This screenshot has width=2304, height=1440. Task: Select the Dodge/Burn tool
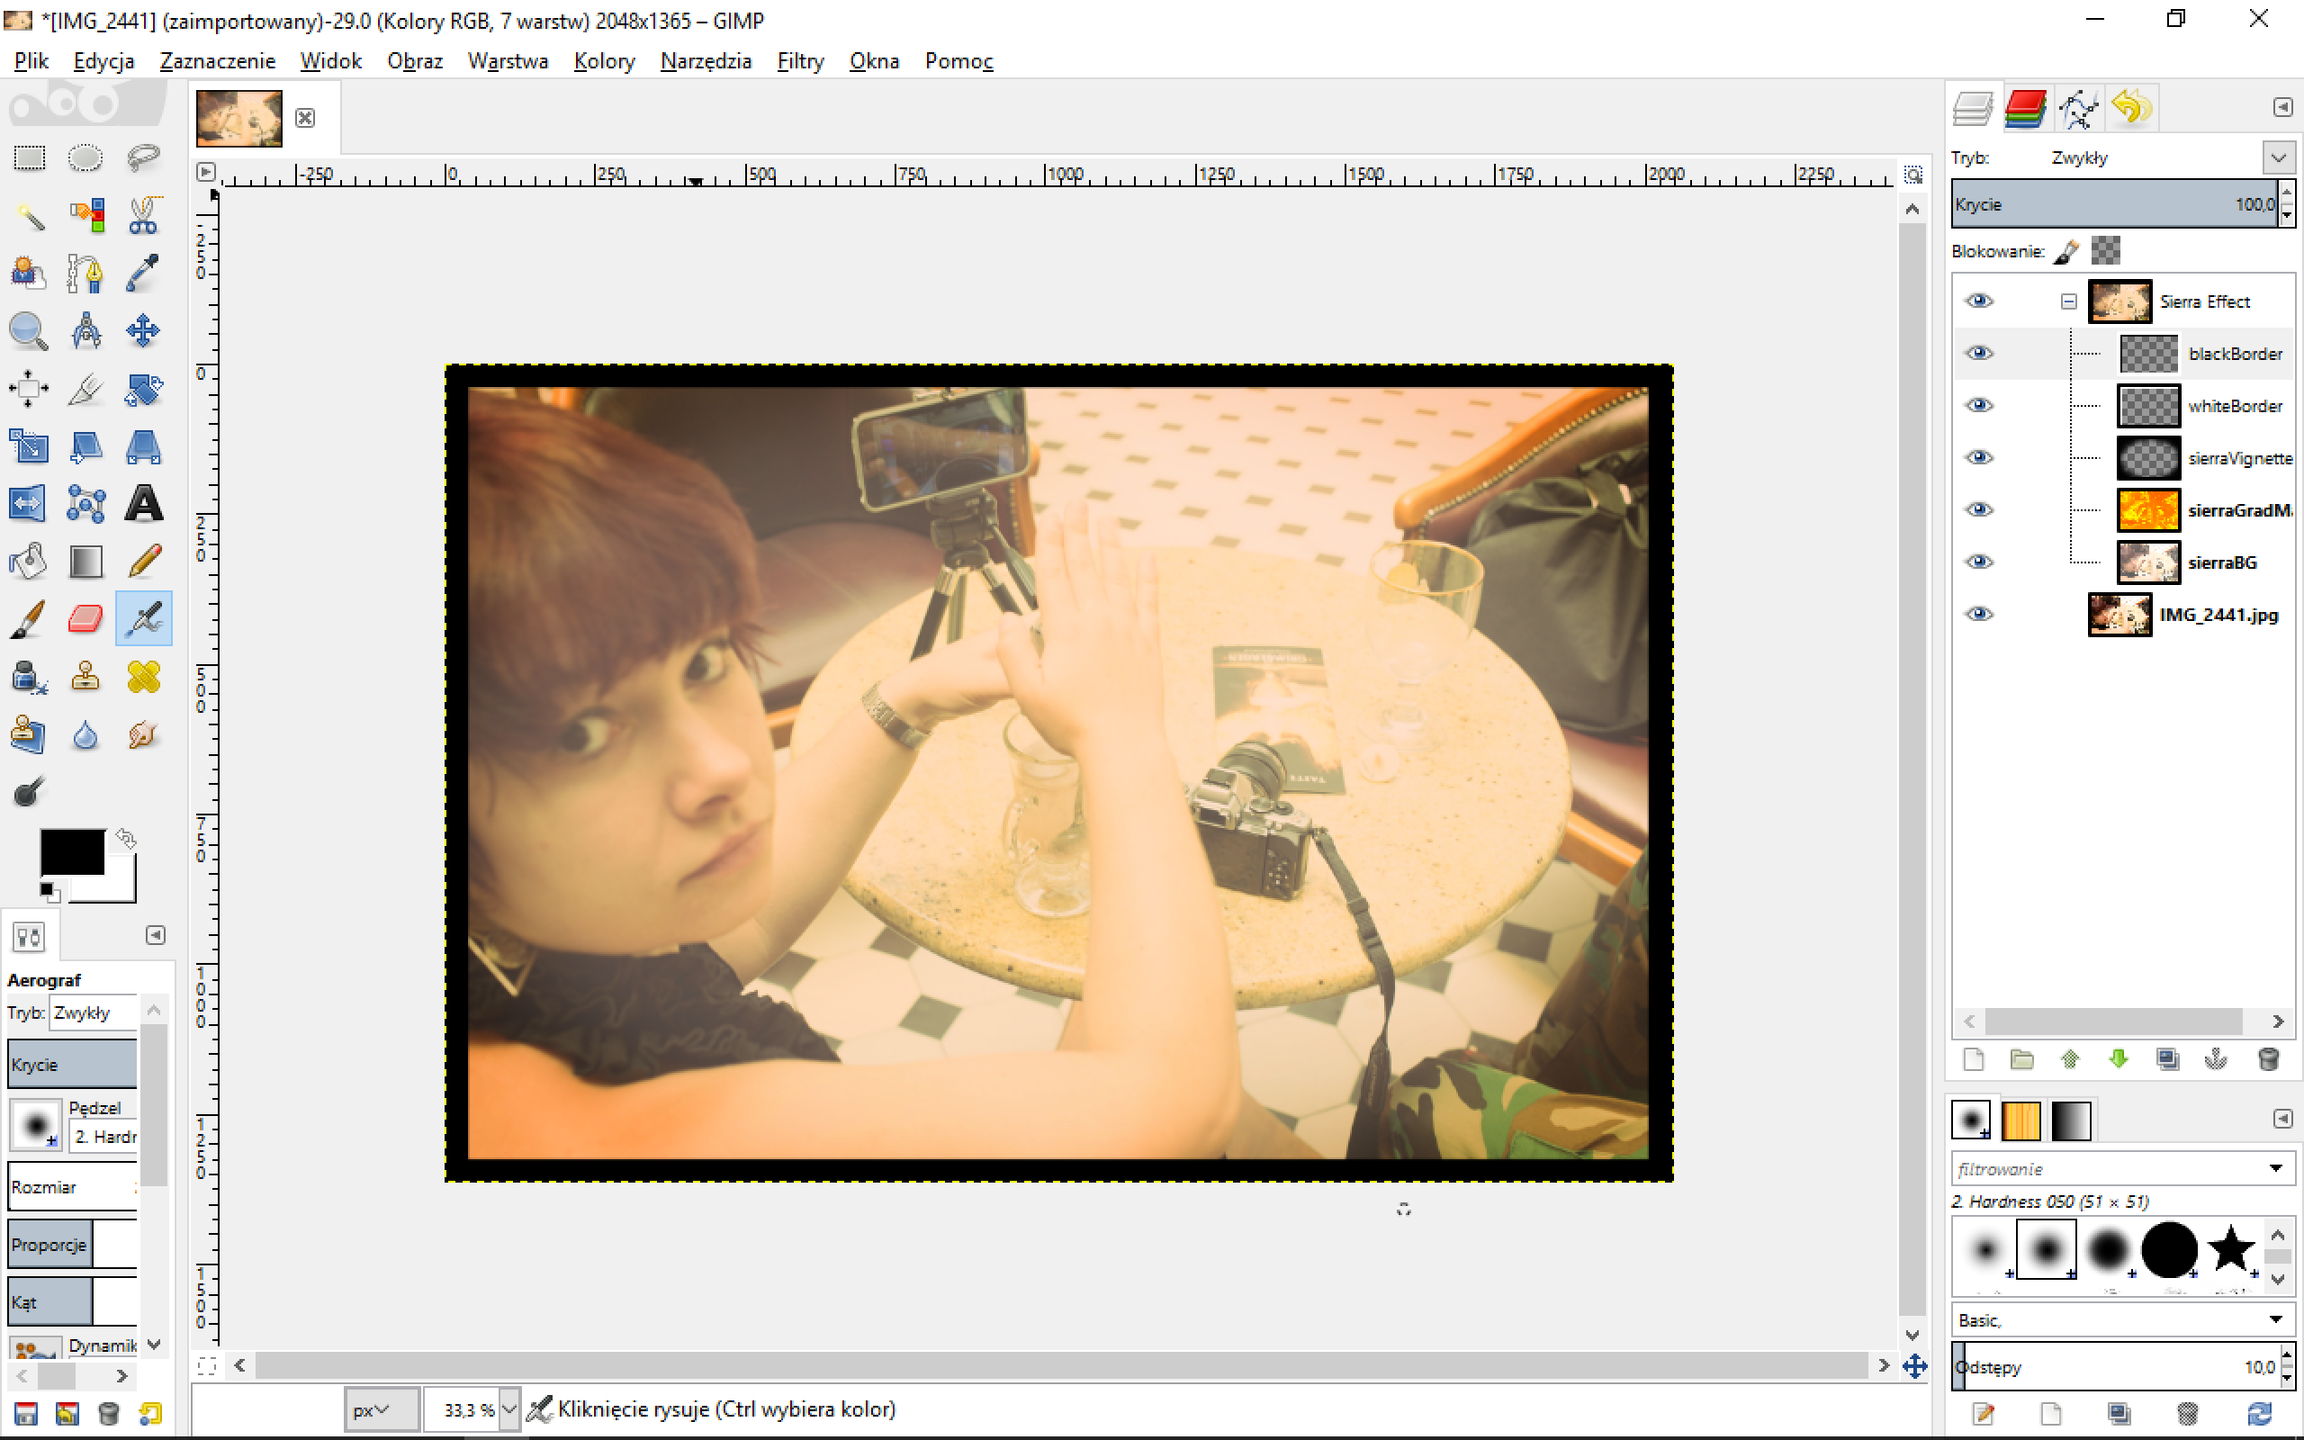(x=29, y=792)
